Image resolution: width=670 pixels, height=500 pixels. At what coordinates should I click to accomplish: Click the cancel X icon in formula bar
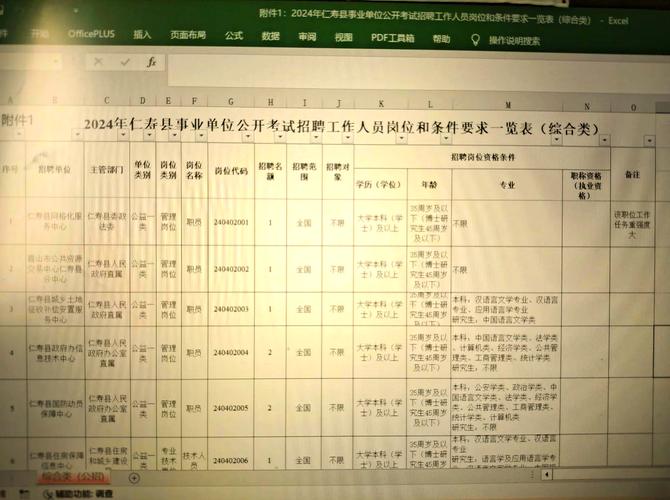pos(98,62)
